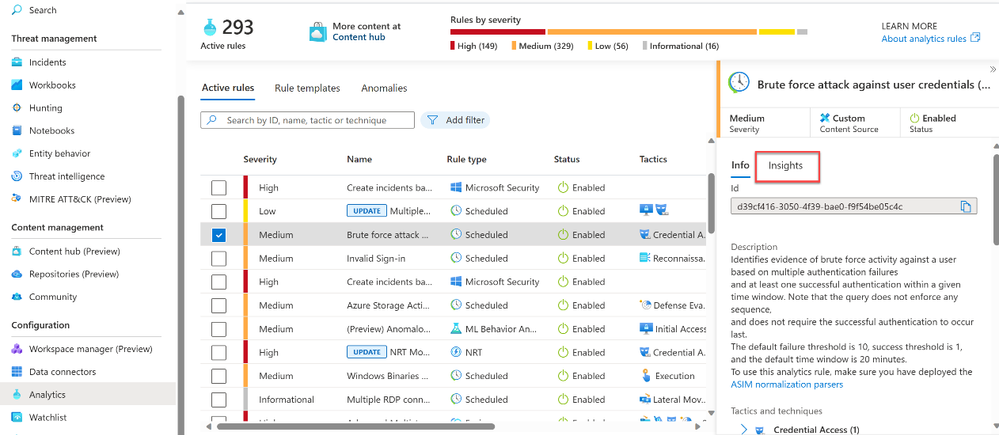Expand Credential Access (1) tactic
This screenshot has width=999, height=435.
click(744, 429)
